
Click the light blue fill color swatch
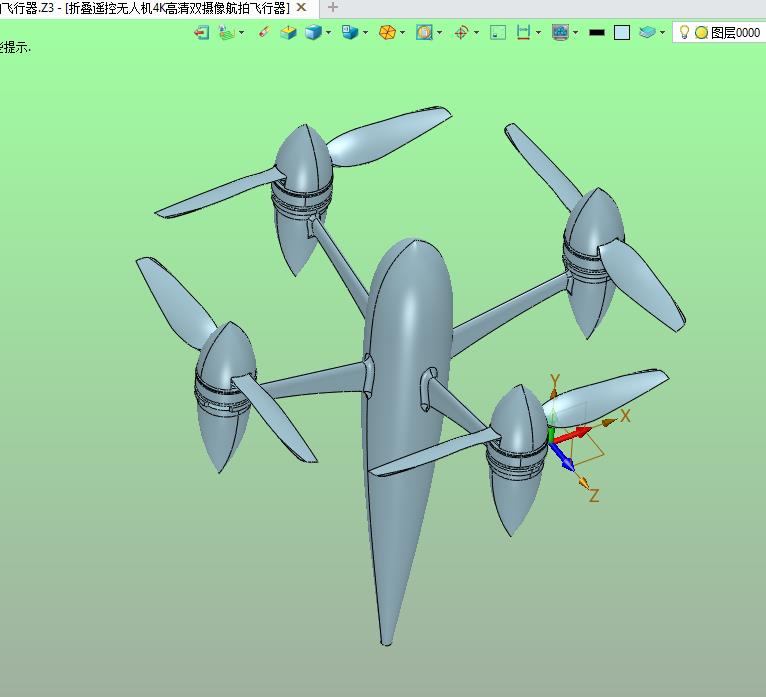click(x=622, y=33)
